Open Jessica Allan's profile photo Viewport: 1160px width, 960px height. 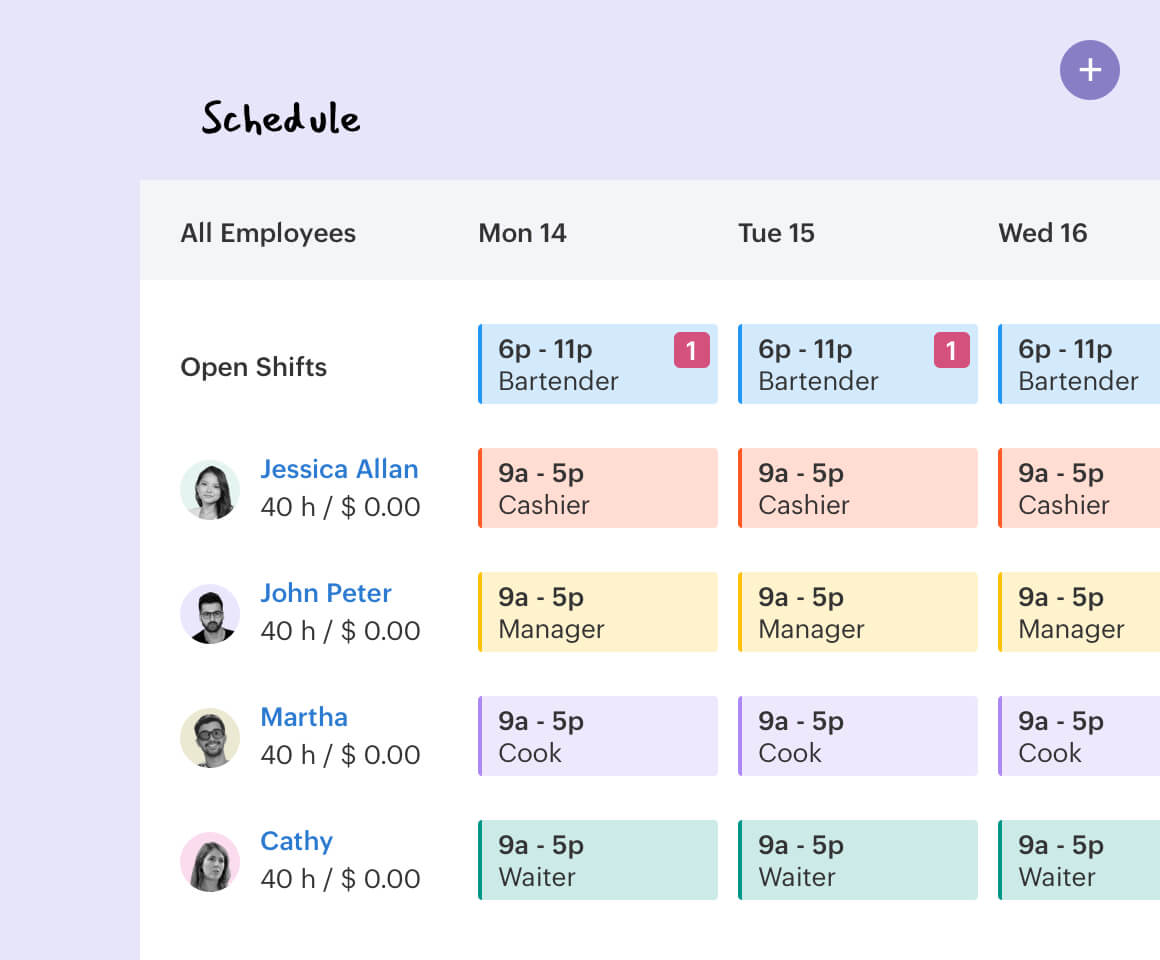pos(210,490)
